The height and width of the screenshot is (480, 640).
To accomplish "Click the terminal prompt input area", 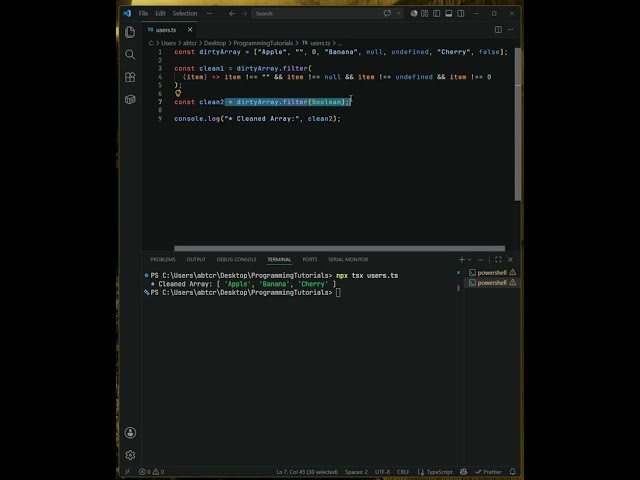I will tap(338, 292).
